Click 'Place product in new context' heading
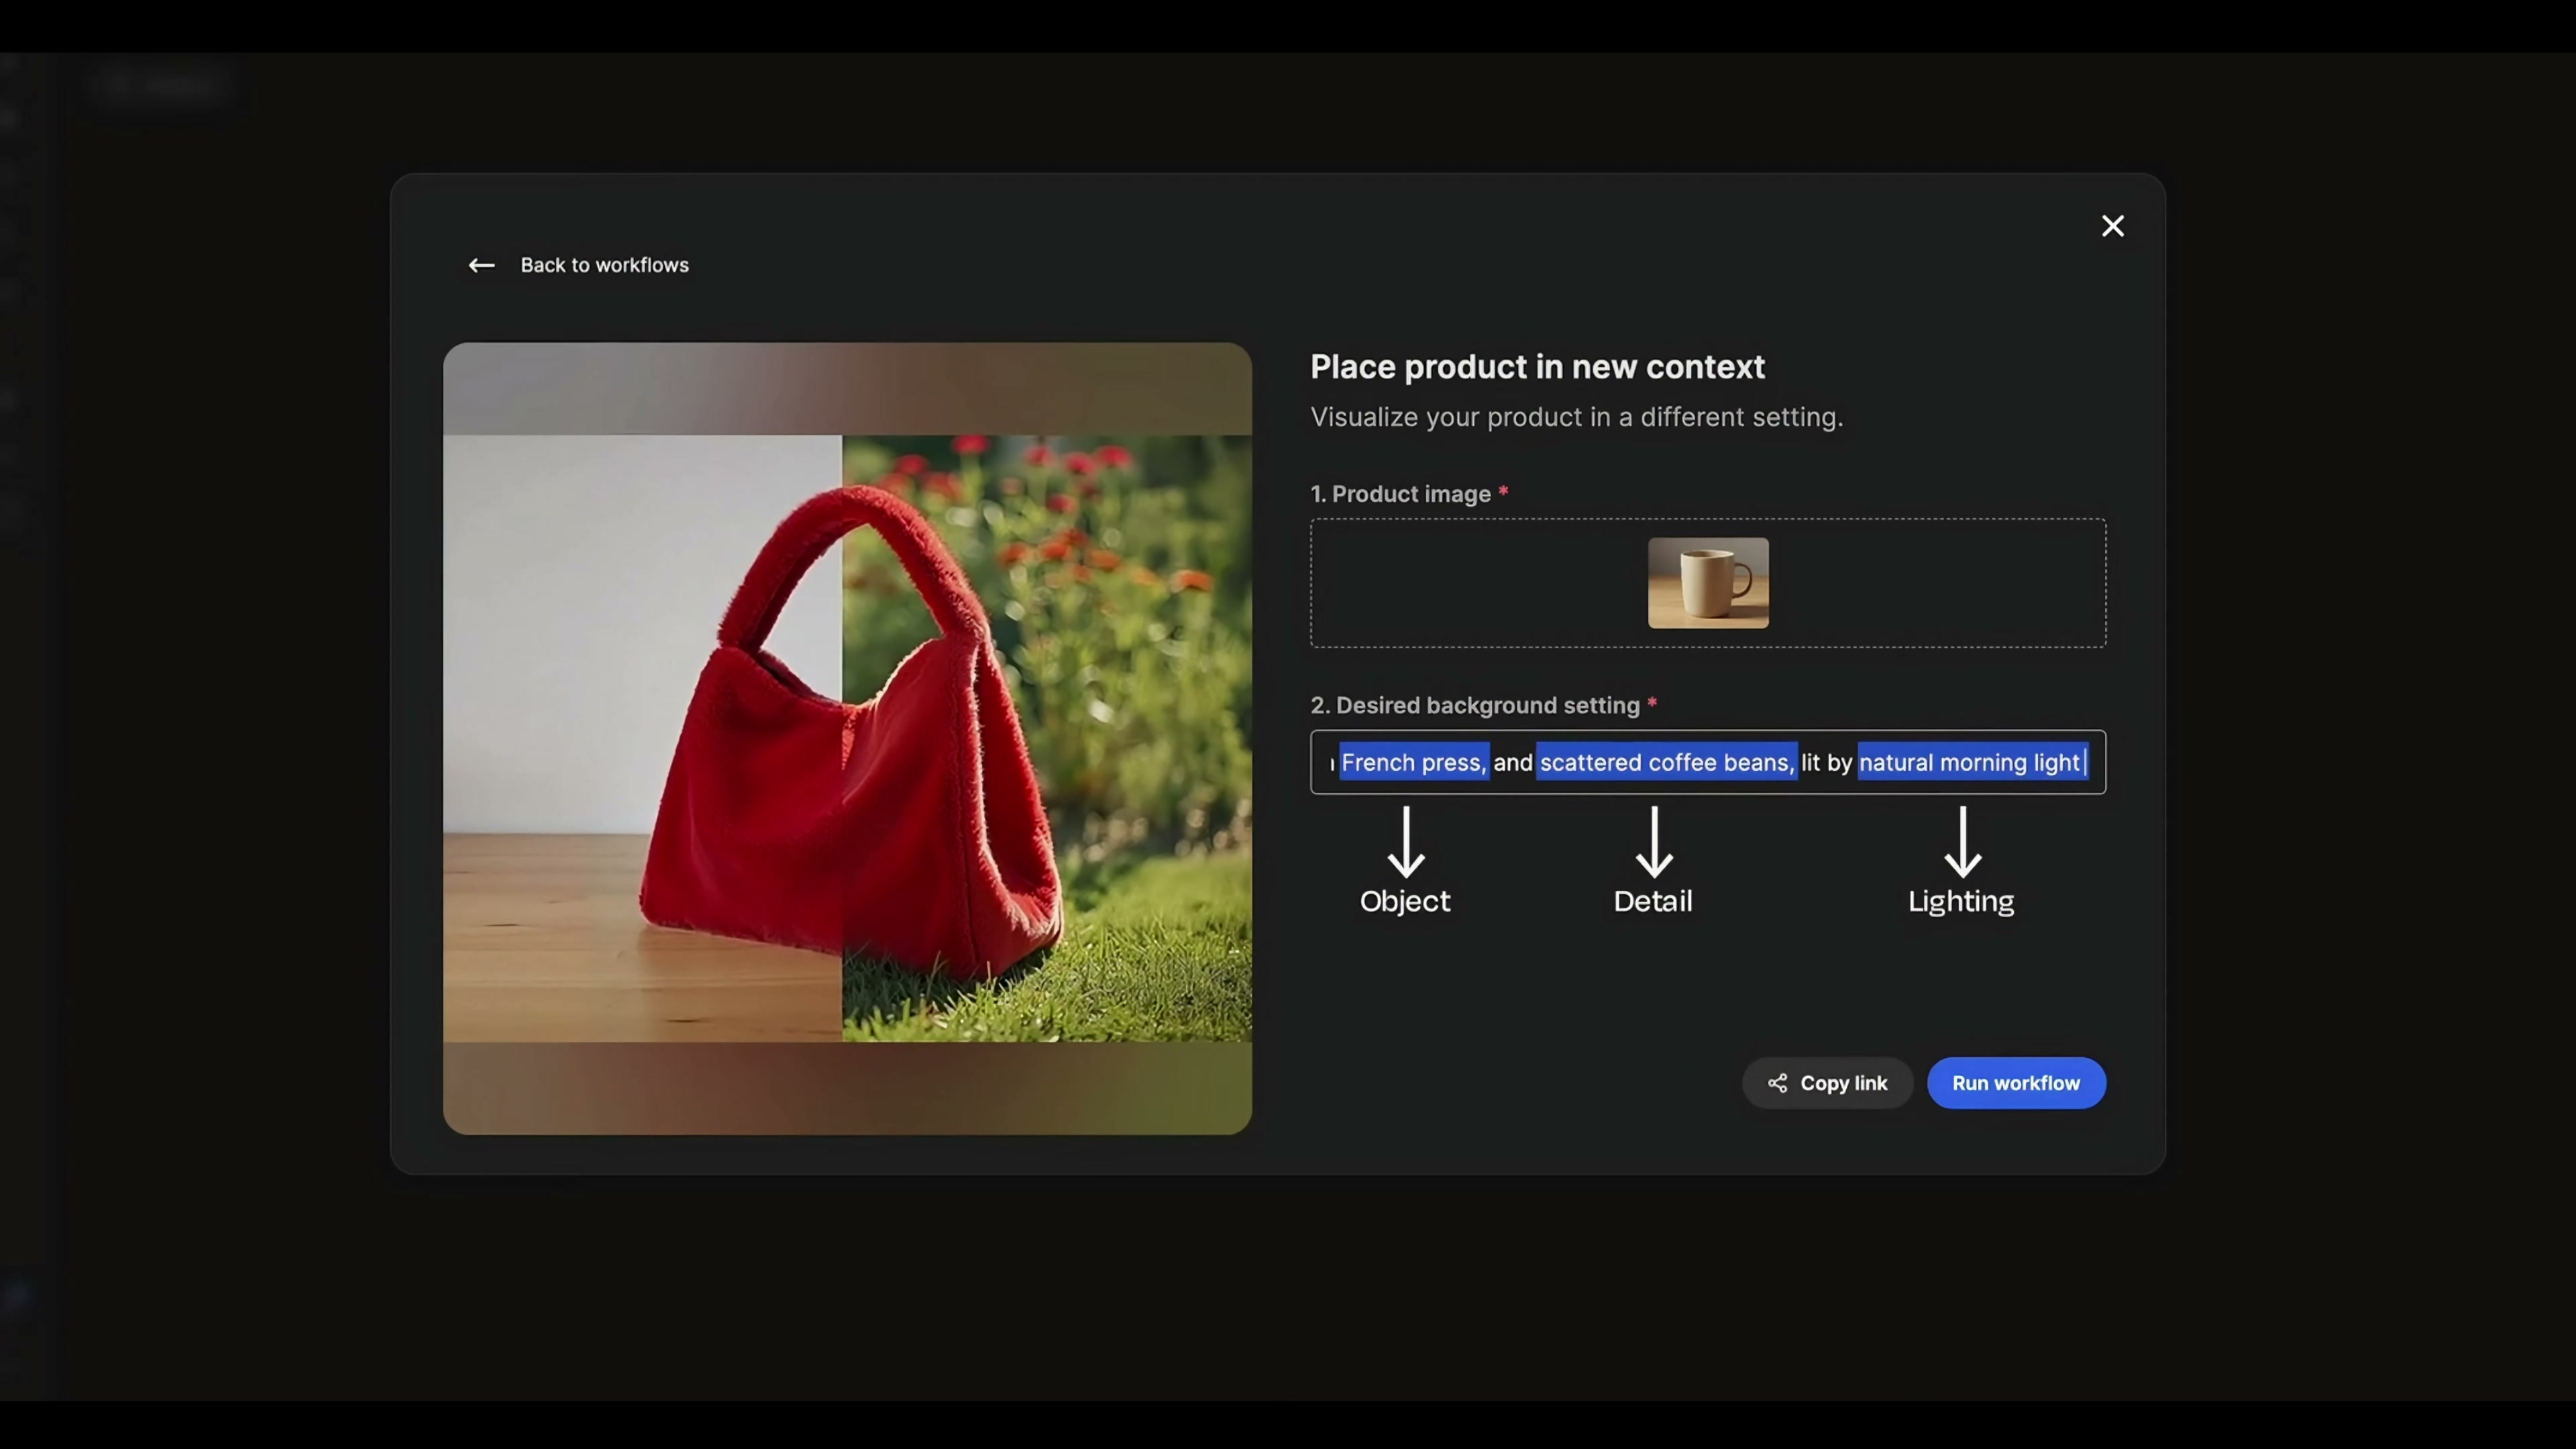 (x=1537, y=367)
